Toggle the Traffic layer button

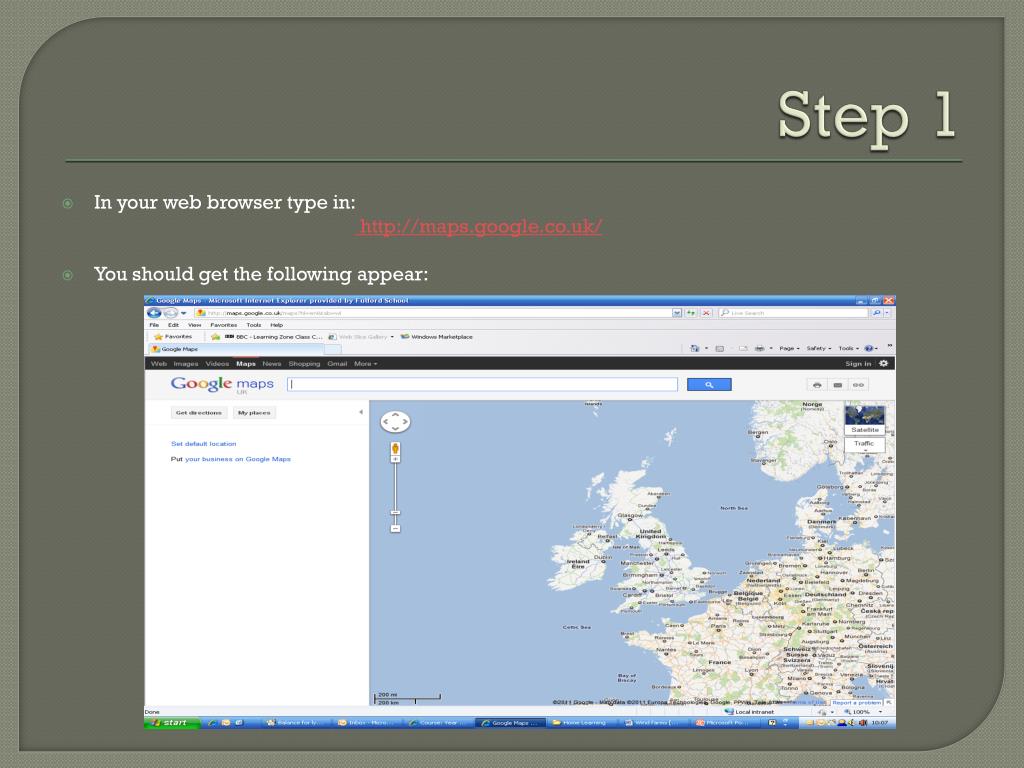865,444
